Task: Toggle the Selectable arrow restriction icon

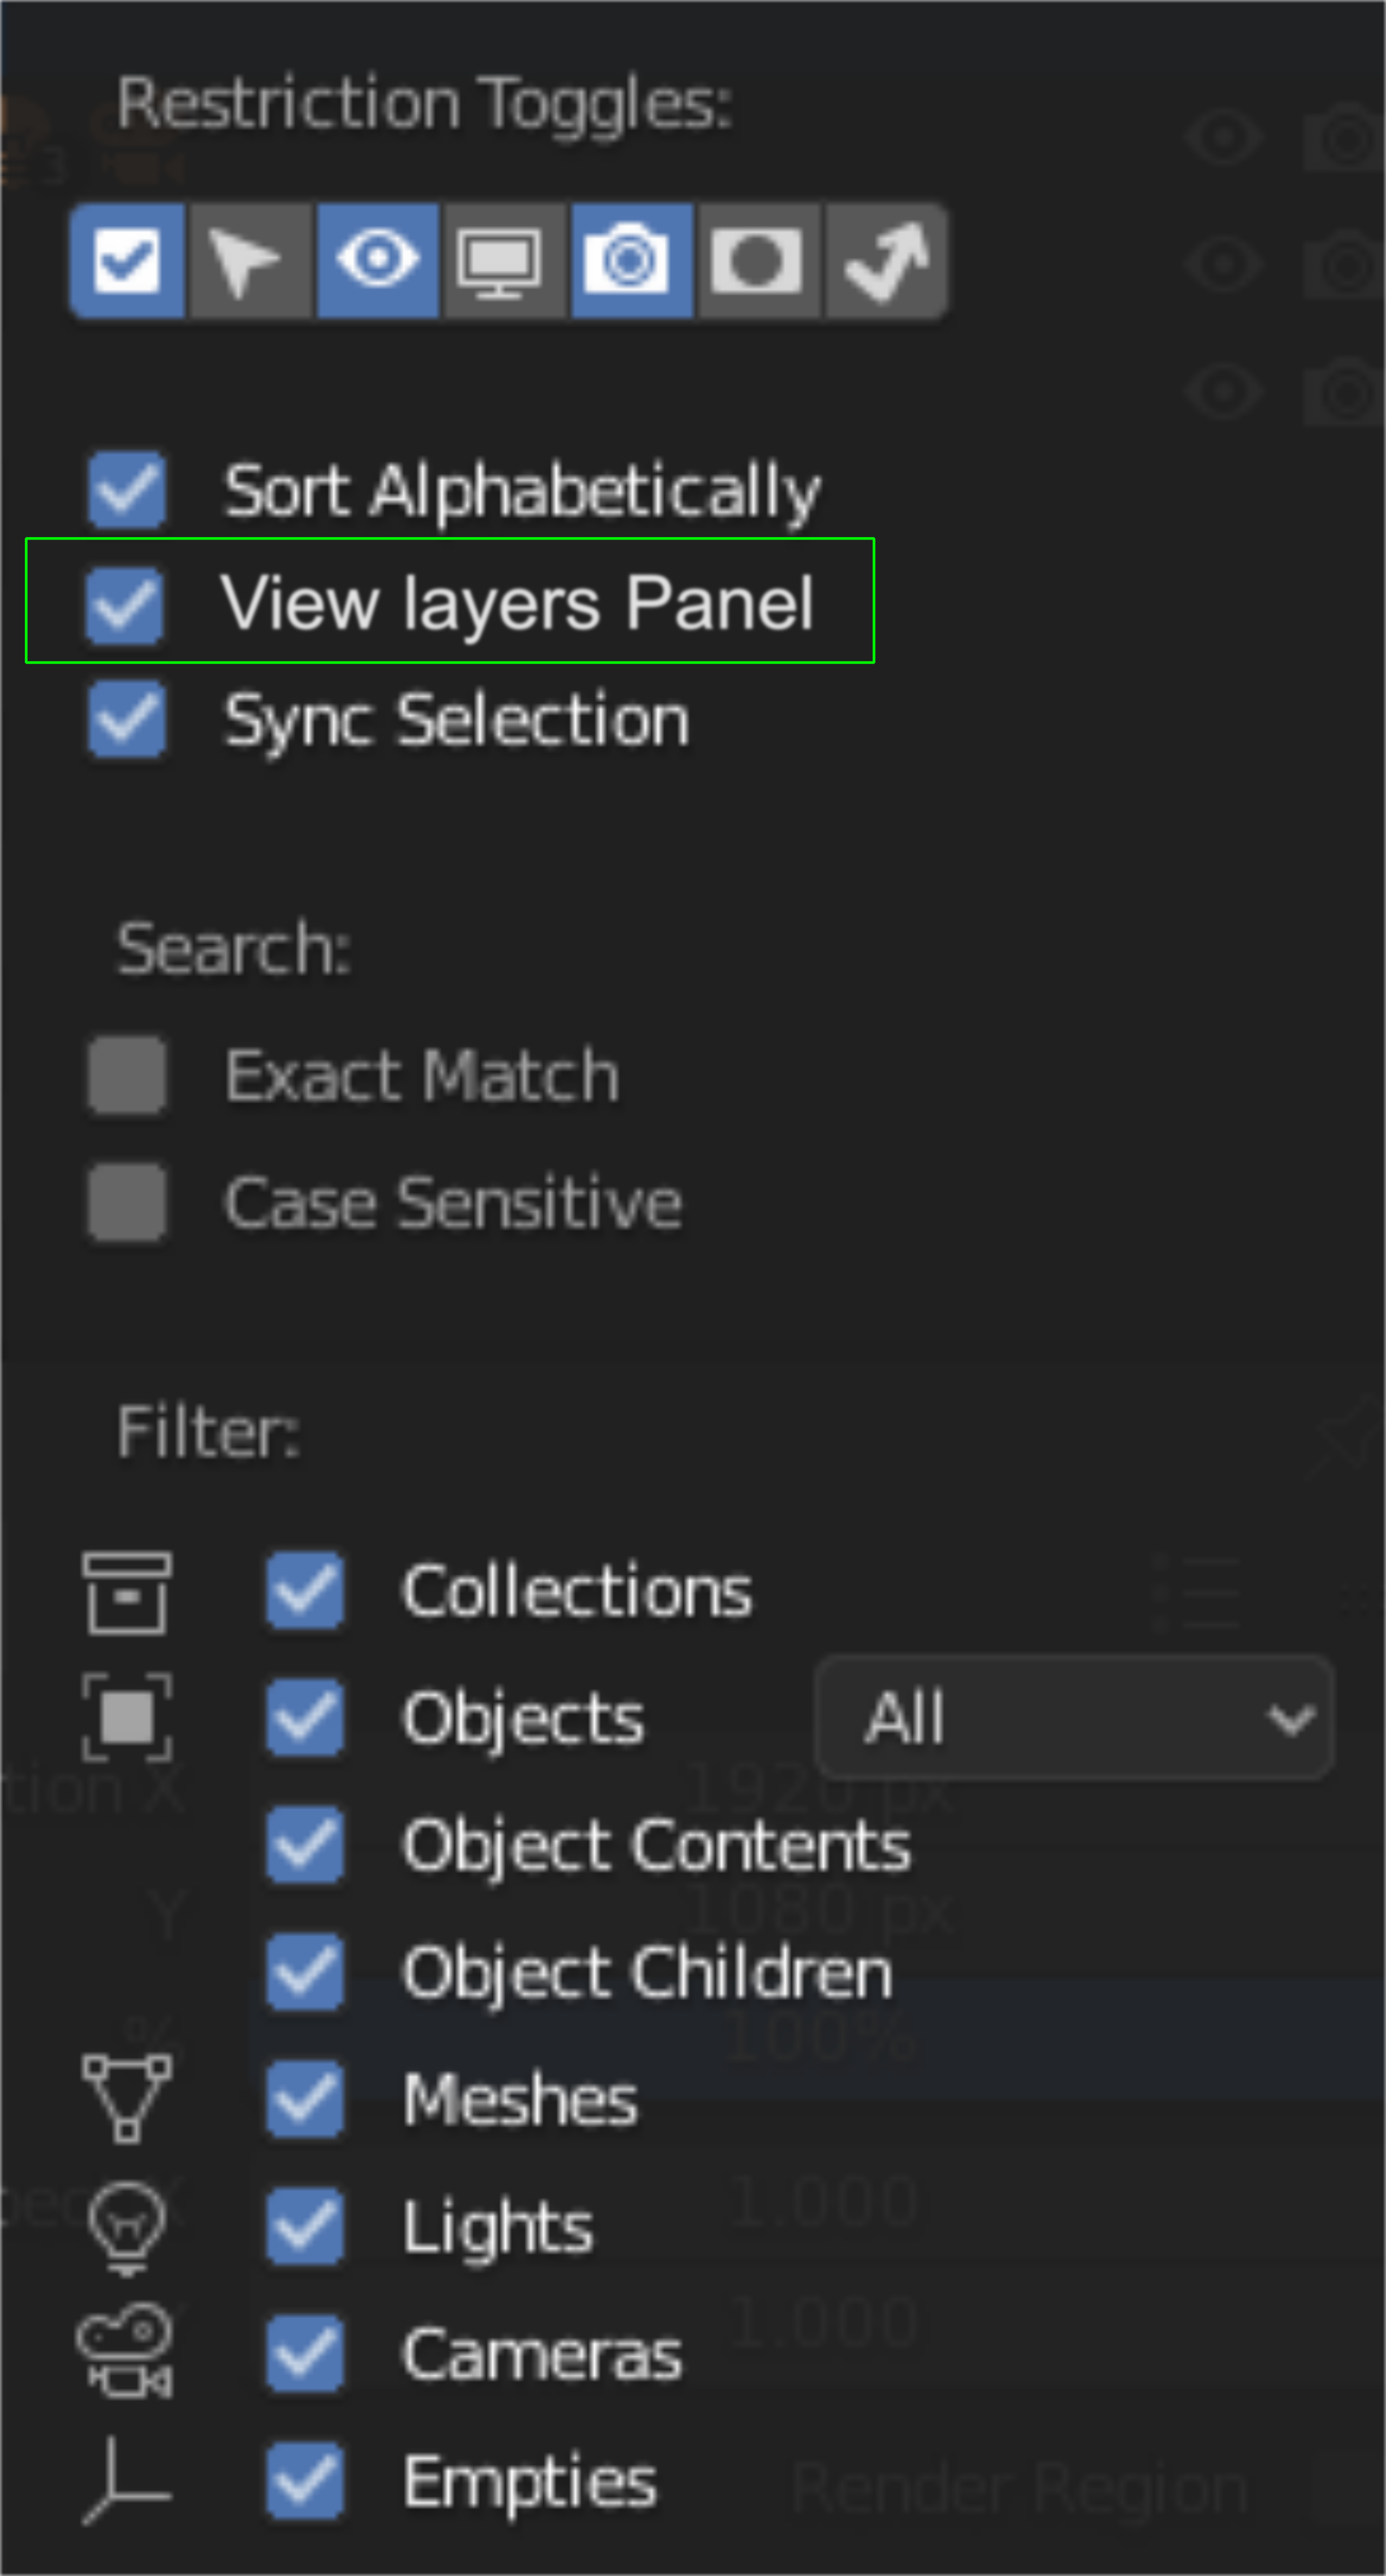Action: (x=249, y=261)
